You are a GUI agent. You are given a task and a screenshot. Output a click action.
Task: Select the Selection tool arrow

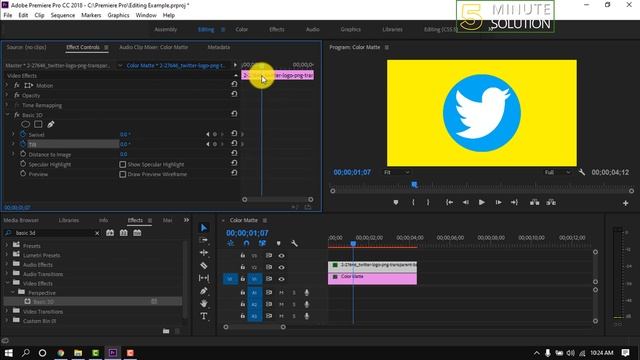[x=204, y=228]
